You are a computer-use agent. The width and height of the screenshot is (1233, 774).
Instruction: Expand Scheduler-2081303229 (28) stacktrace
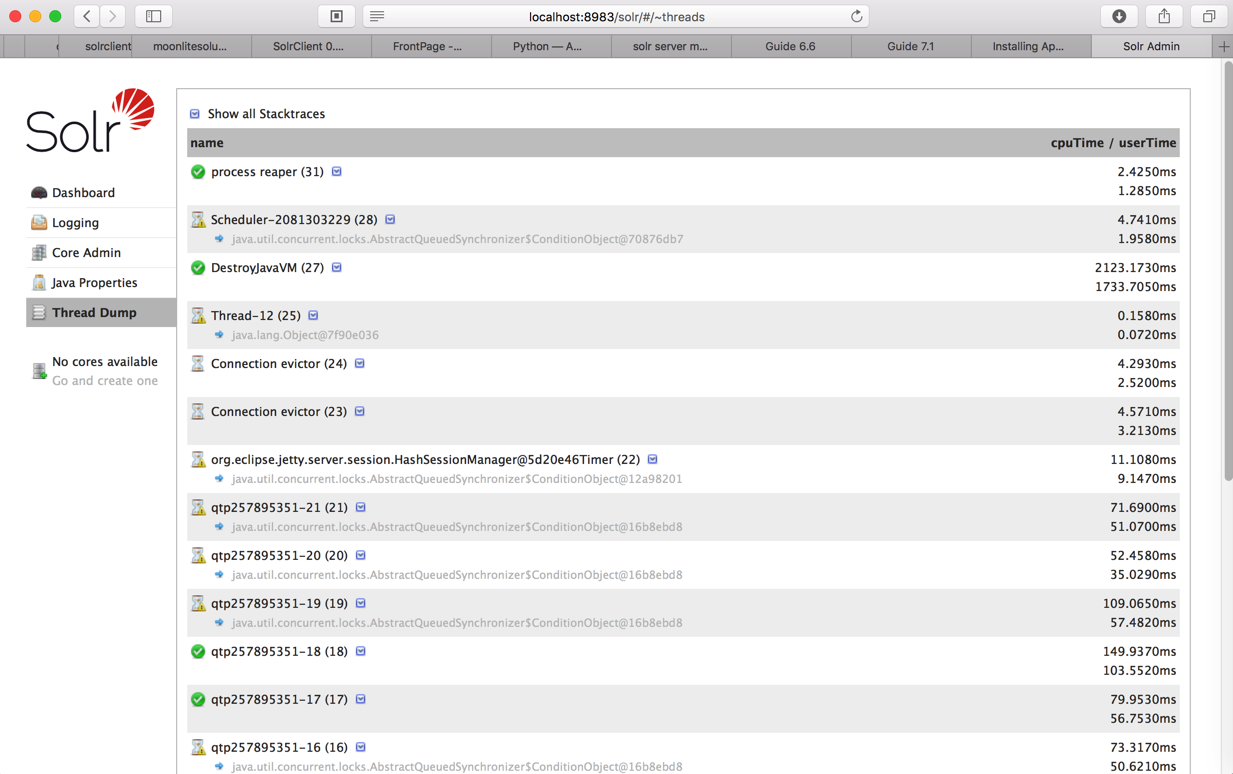tap(391, 220)
